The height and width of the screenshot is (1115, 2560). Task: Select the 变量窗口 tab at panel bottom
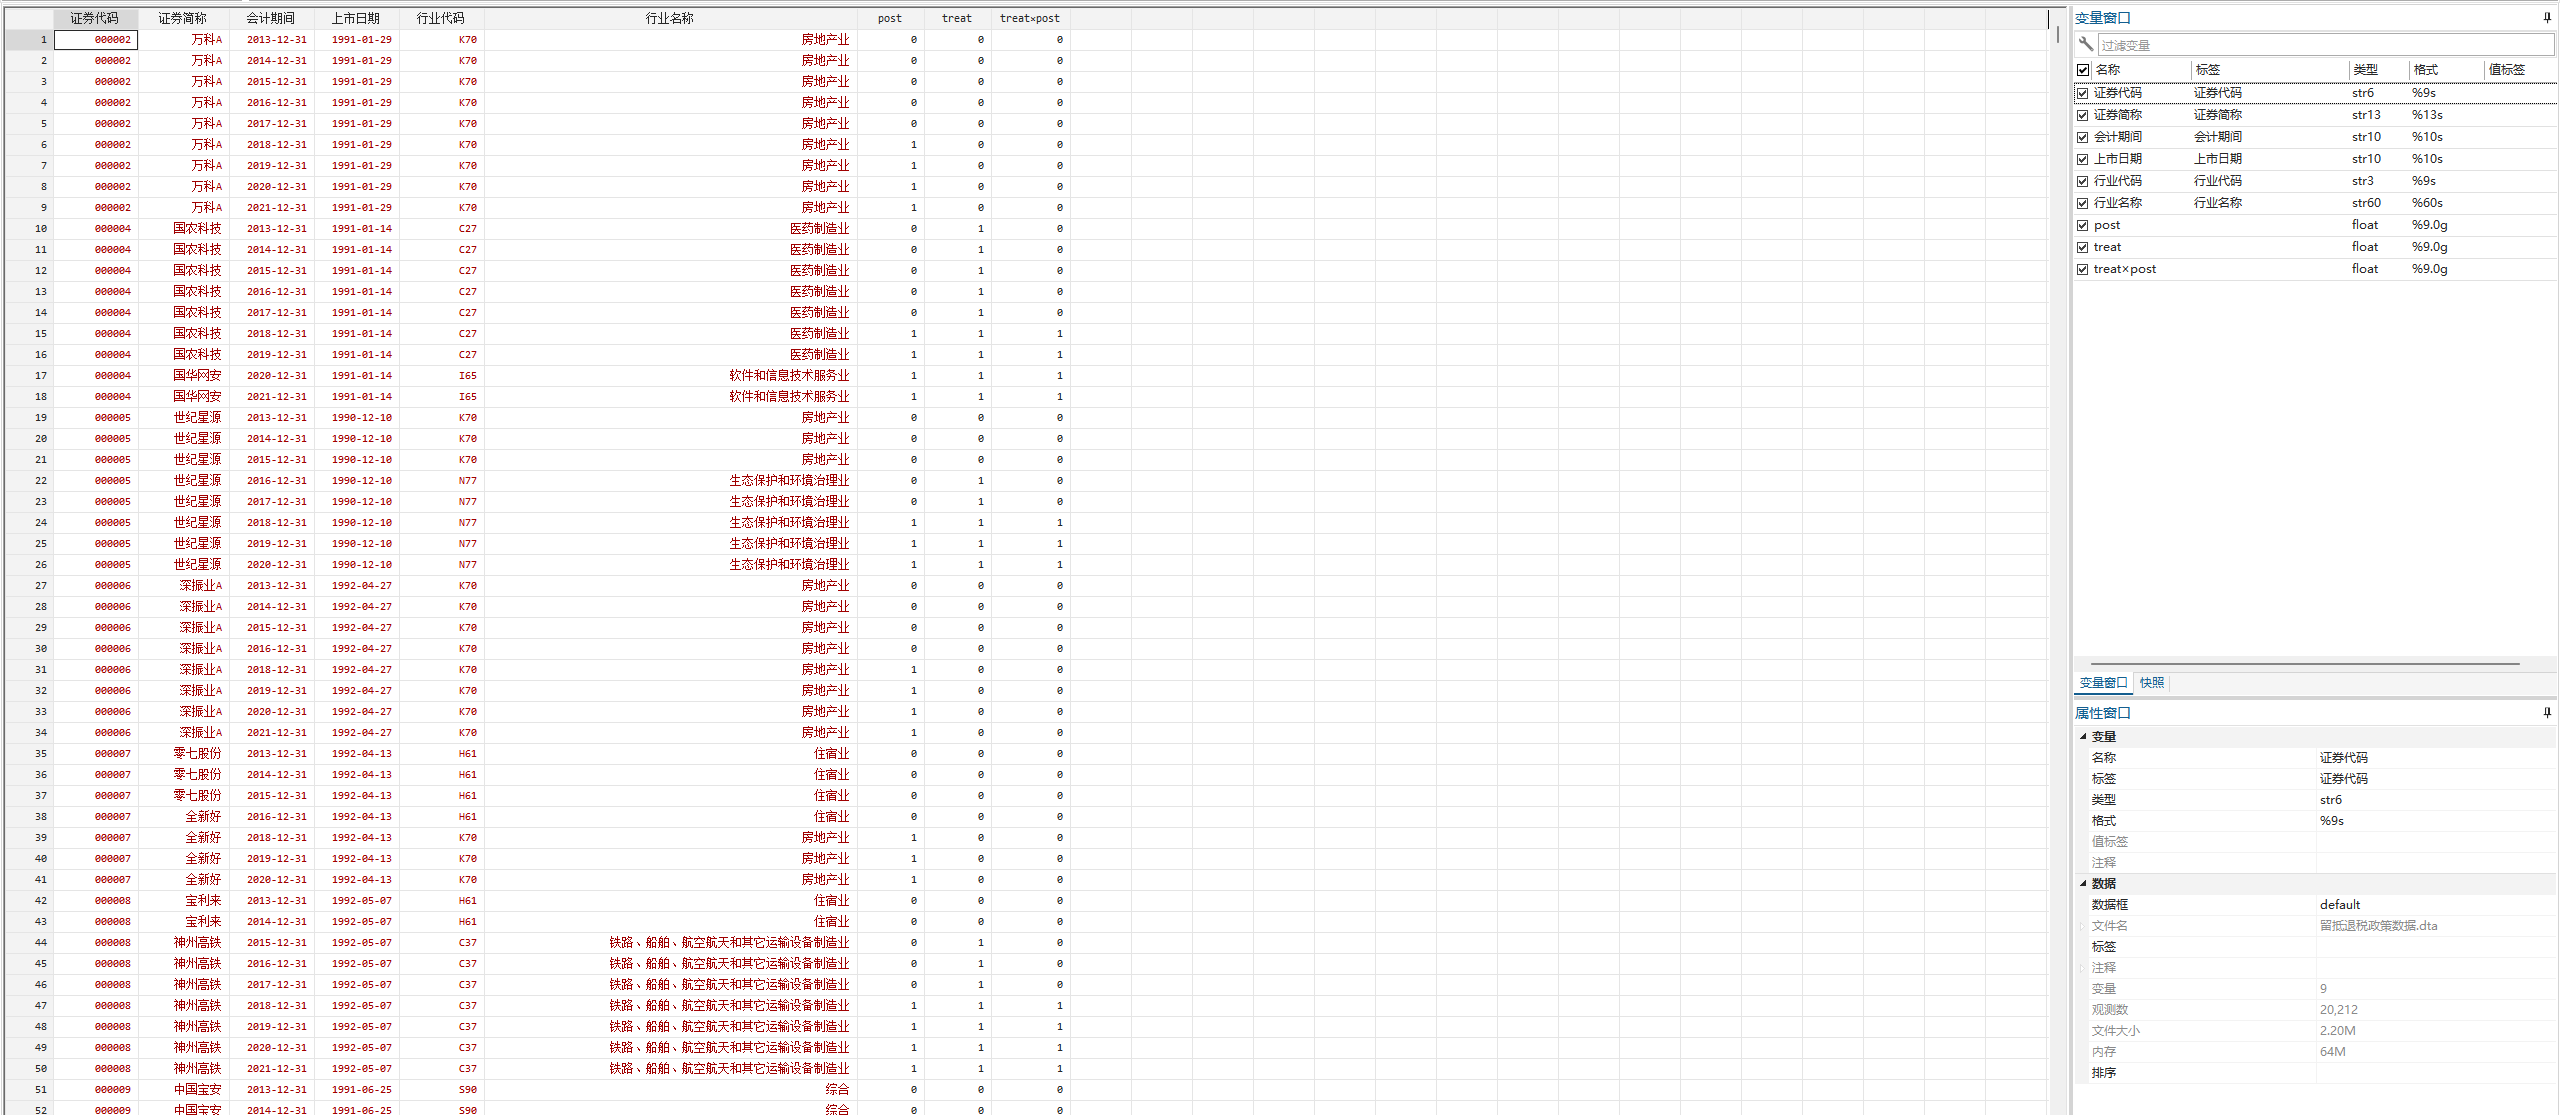coord(2103,683)
